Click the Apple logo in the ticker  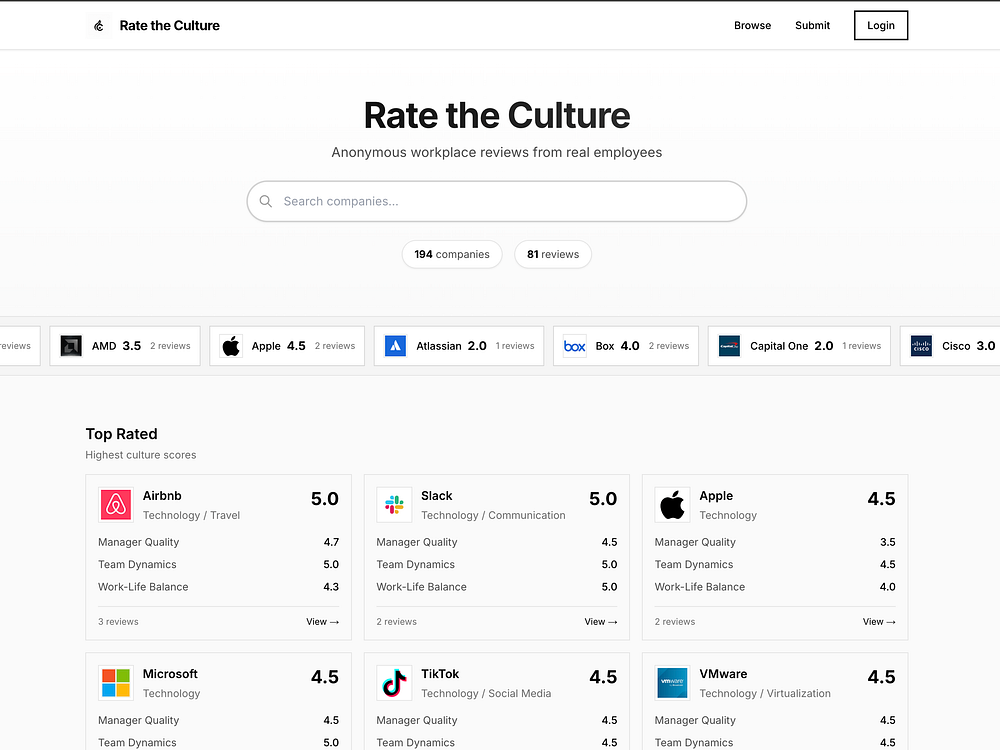231,346
